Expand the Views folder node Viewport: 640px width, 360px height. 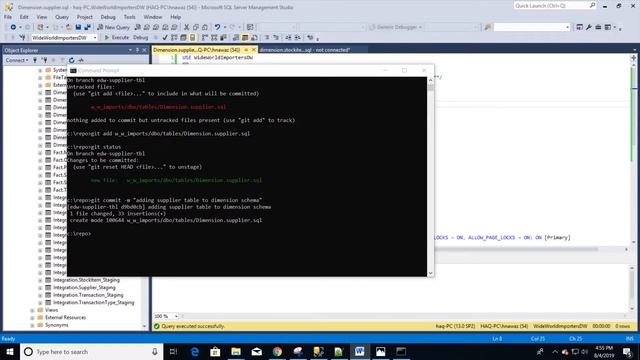32,310
